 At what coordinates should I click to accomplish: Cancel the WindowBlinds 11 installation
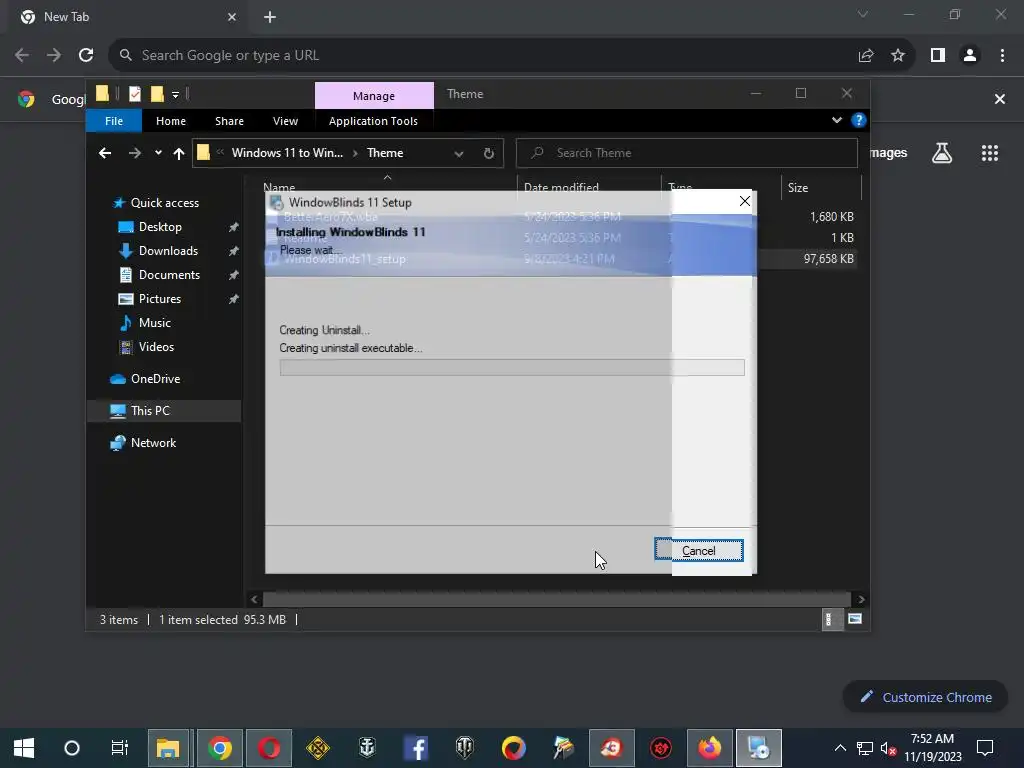[x=698, y=551]
